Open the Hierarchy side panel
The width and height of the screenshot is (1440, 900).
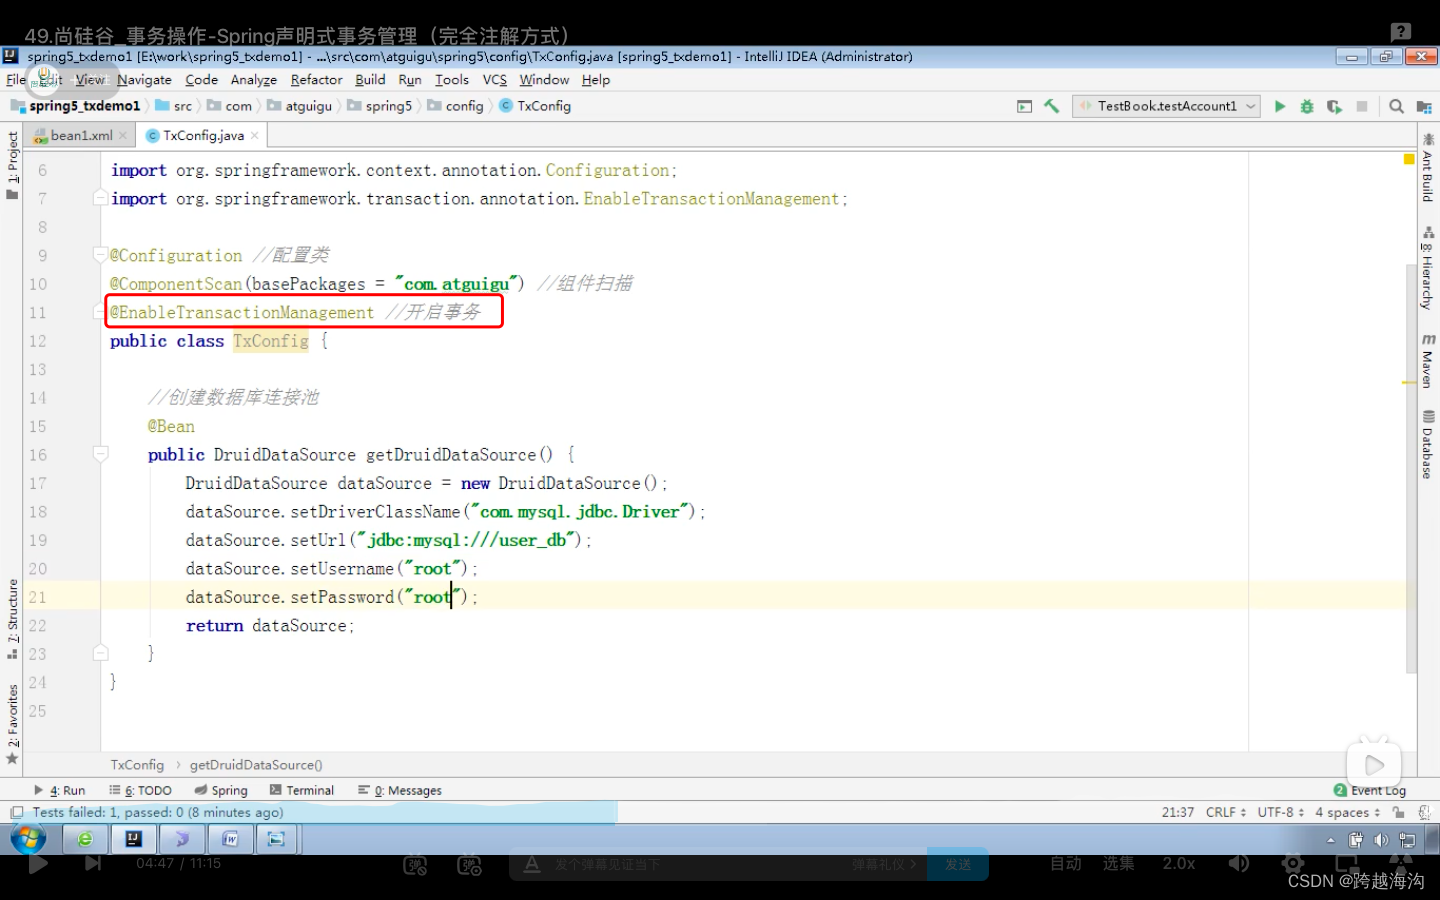click(1428, 268)
